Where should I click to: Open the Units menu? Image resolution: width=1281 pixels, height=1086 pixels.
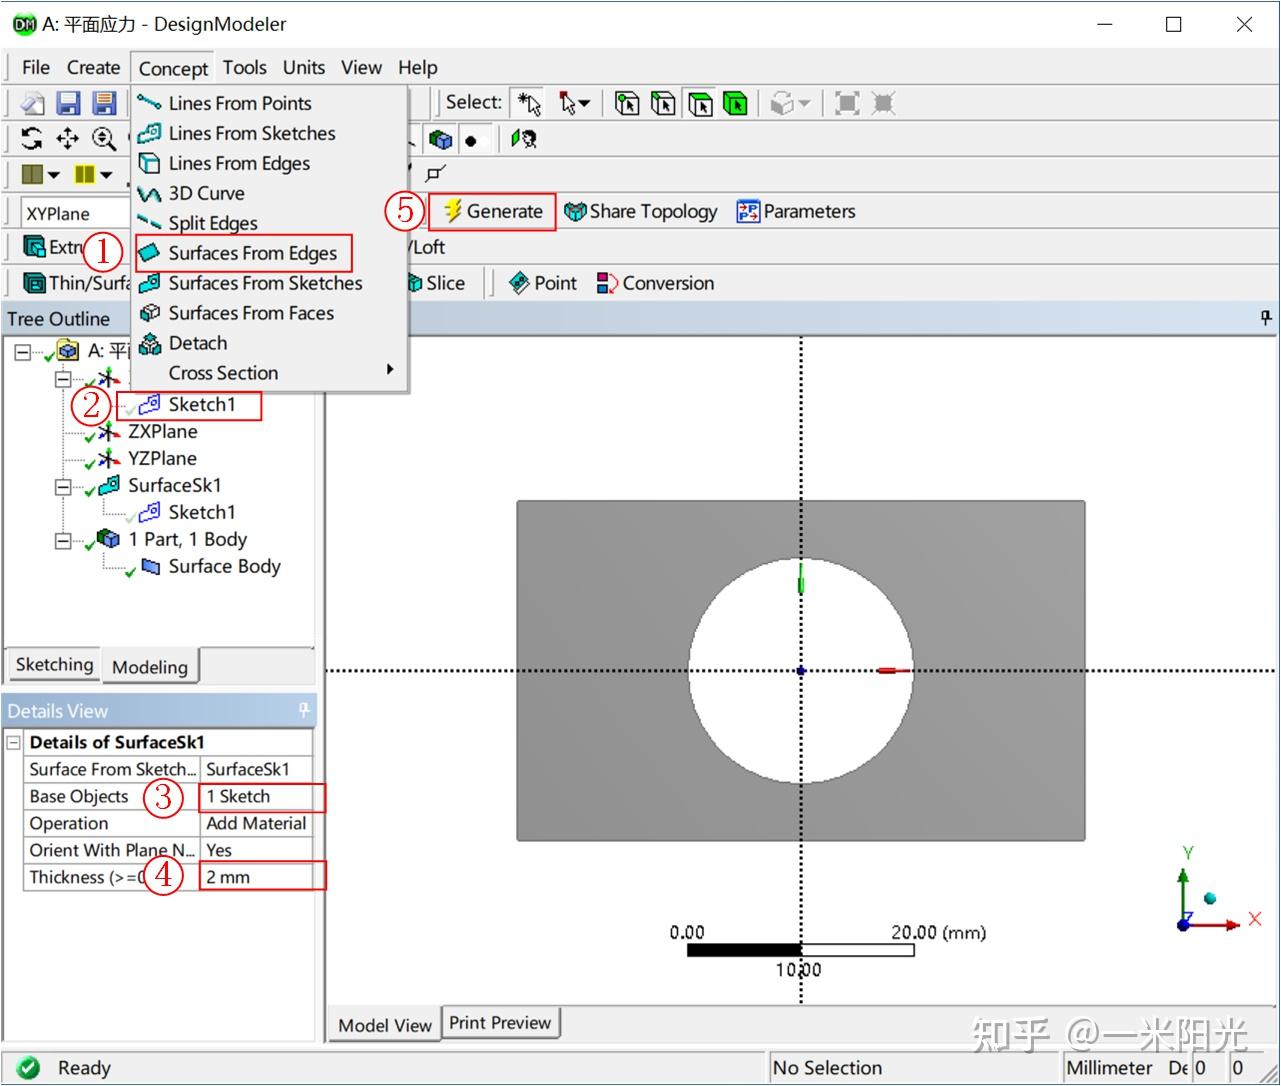(303, 67)
